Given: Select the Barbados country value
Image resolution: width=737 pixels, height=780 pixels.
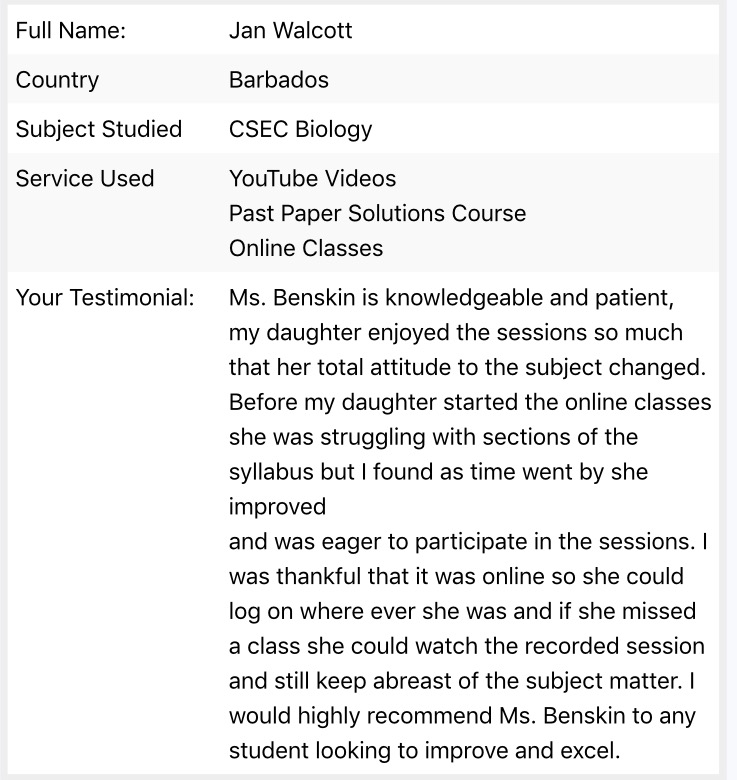Looking at the screenshot, I should (x=278, y=80).
